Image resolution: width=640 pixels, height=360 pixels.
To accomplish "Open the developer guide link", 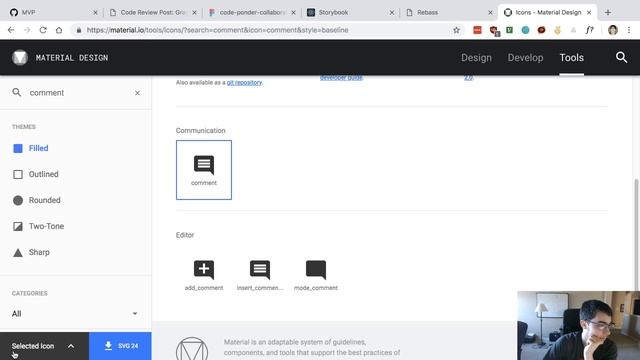I will [x=341, y=78].
